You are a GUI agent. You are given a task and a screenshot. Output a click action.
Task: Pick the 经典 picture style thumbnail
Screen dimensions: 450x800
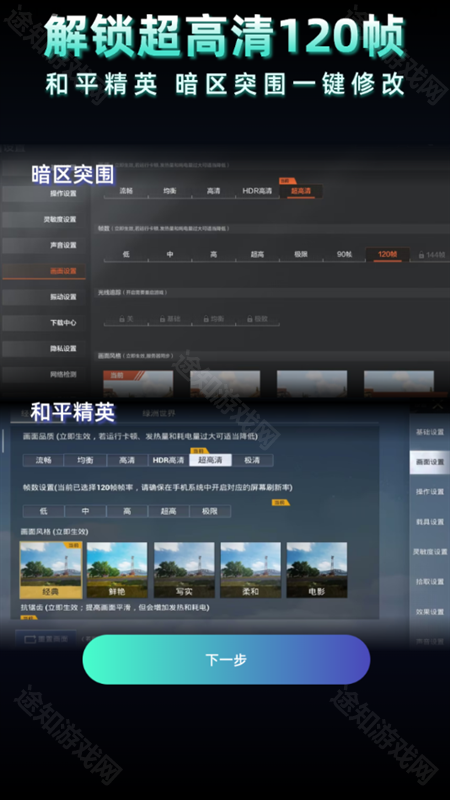[51, 570]
